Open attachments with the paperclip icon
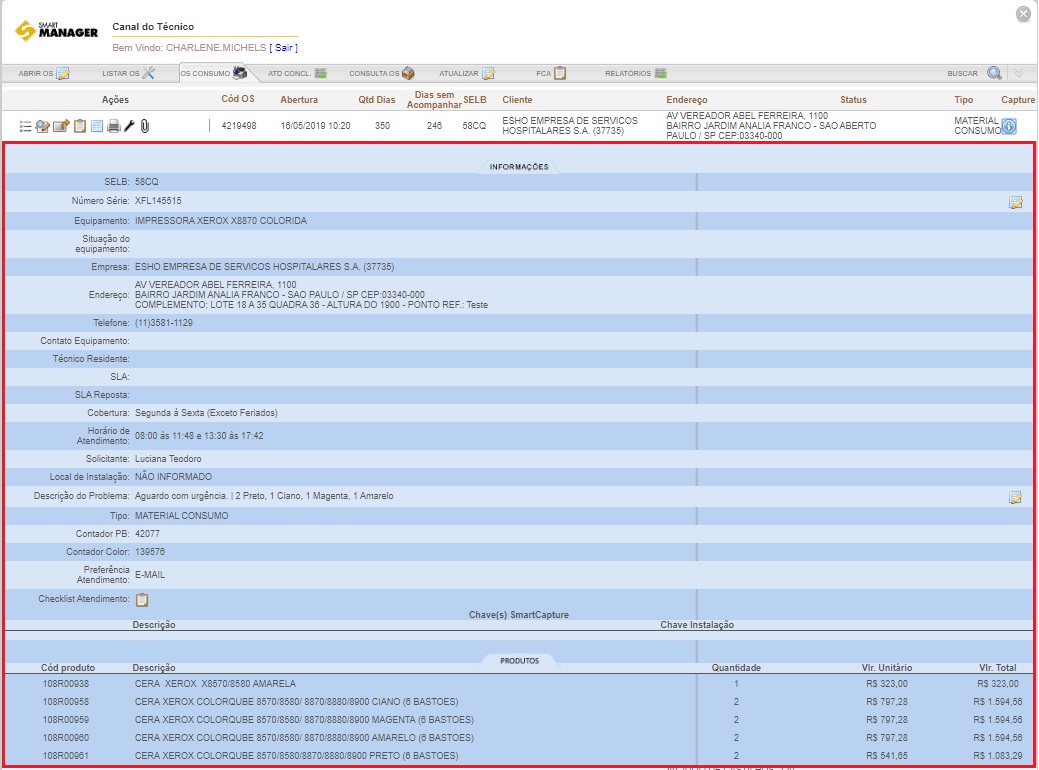The image size is (1039, 770). 145,126
